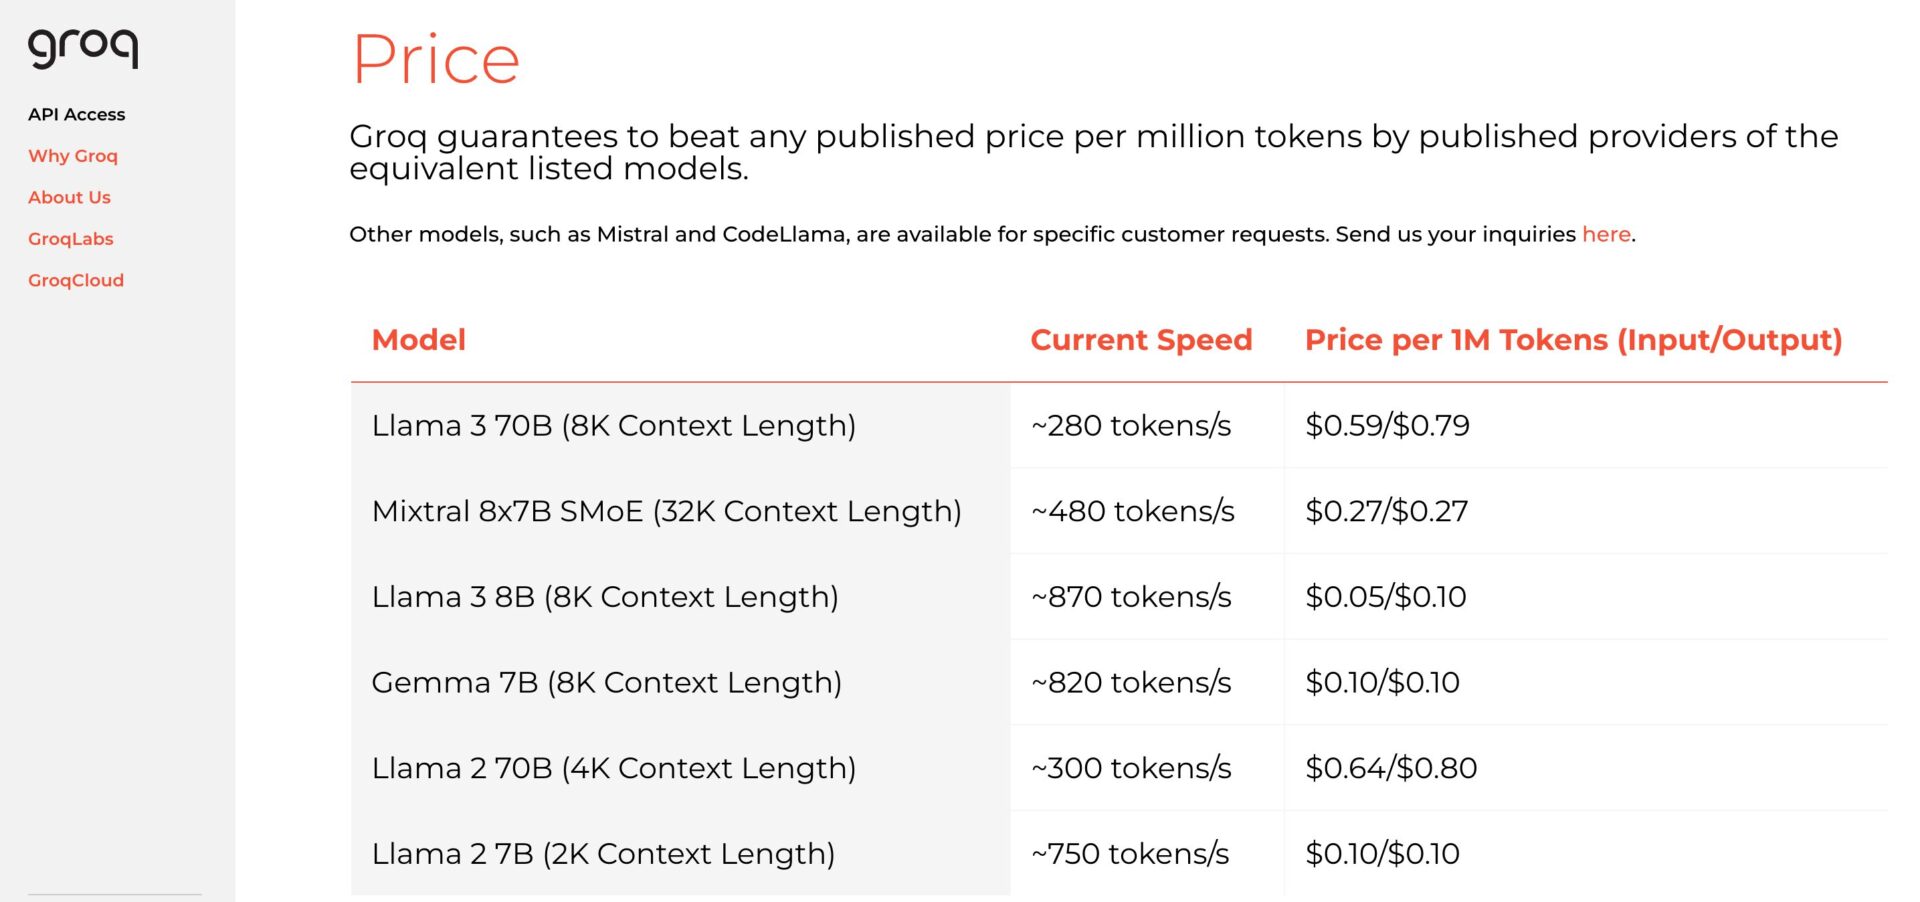Screen dimensions: 1920x902
Task: Navigate to GroqLabs
Action: tap(71, 239)
